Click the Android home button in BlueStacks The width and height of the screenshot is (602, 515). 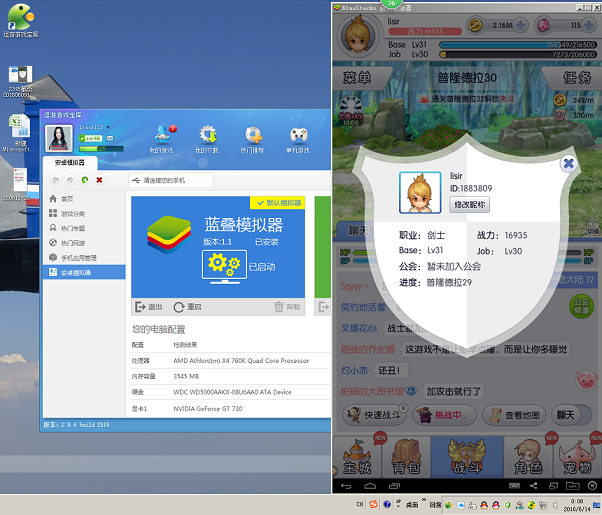point(370,486)
